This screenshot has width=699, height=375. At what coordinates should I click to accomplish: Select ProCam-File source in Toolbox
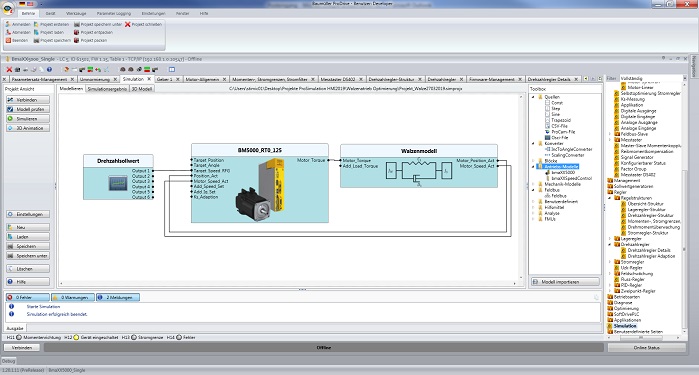pos(560,132)
